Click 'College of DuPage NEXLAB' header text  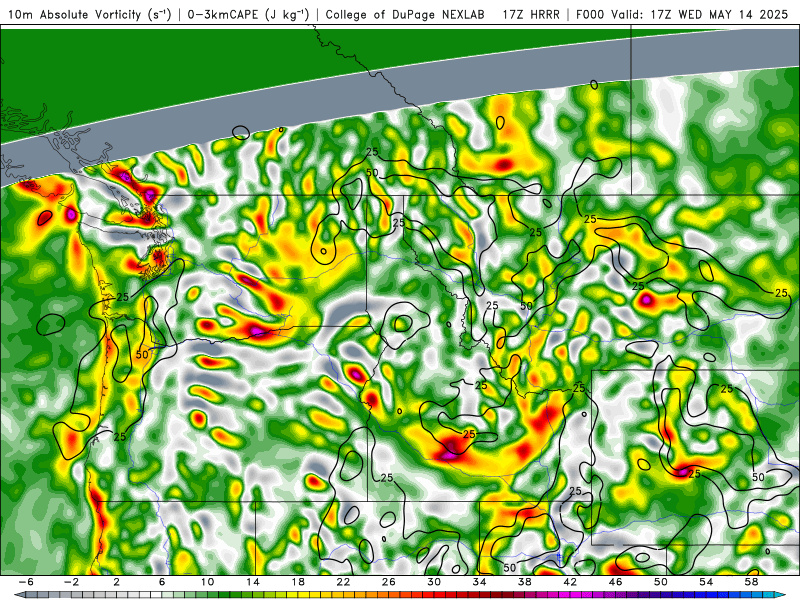coord(405,14)
